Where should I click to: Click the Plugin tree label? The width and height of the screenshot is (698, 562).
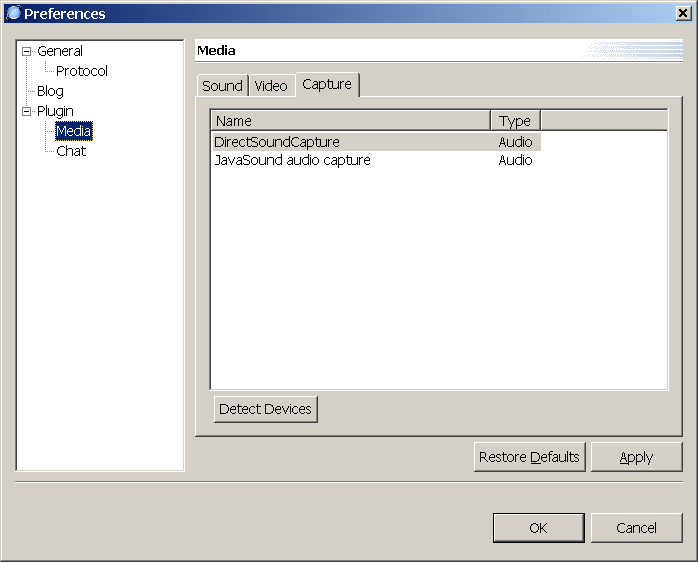coord(55,111)
